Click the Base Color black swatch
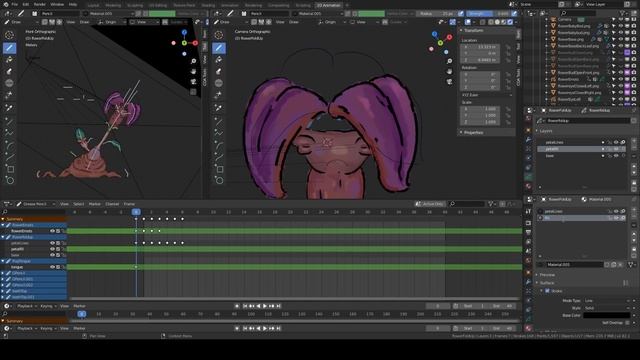The height and width of the screenshot is (360, 640). coord(607,315)
